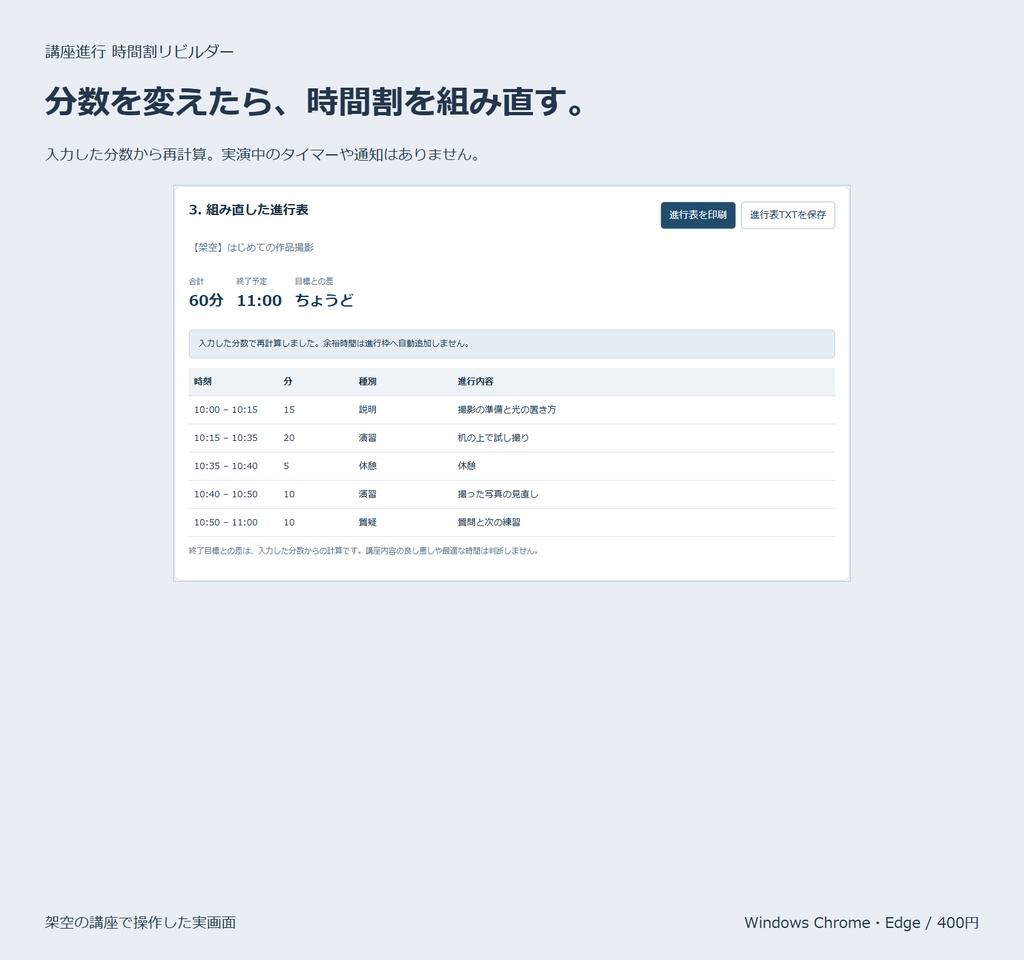This screenshot has height=960, width=1024.
Task: Click the 質疑 type cell
Action: [367, 522]
